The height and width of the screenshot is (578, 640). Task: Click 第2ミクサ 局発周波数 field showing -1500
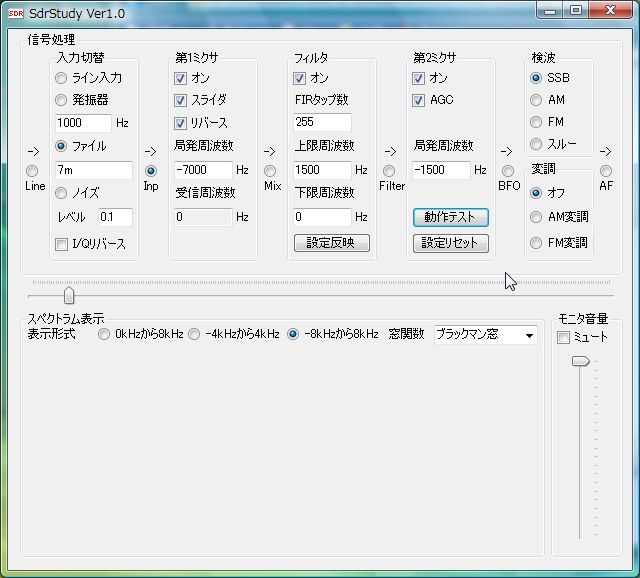tap(441, 170)
